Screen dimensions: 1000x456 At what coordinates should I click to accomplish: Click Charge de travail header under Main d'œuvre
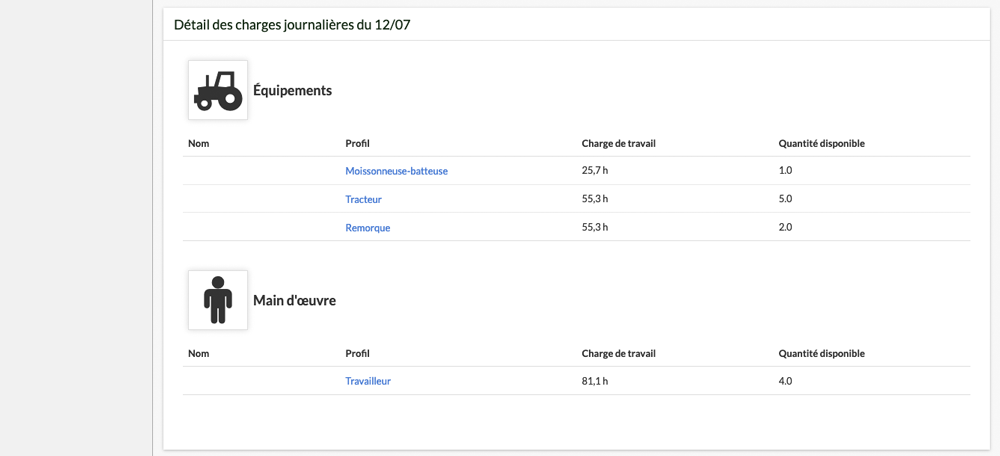click(x=619, y=353)
